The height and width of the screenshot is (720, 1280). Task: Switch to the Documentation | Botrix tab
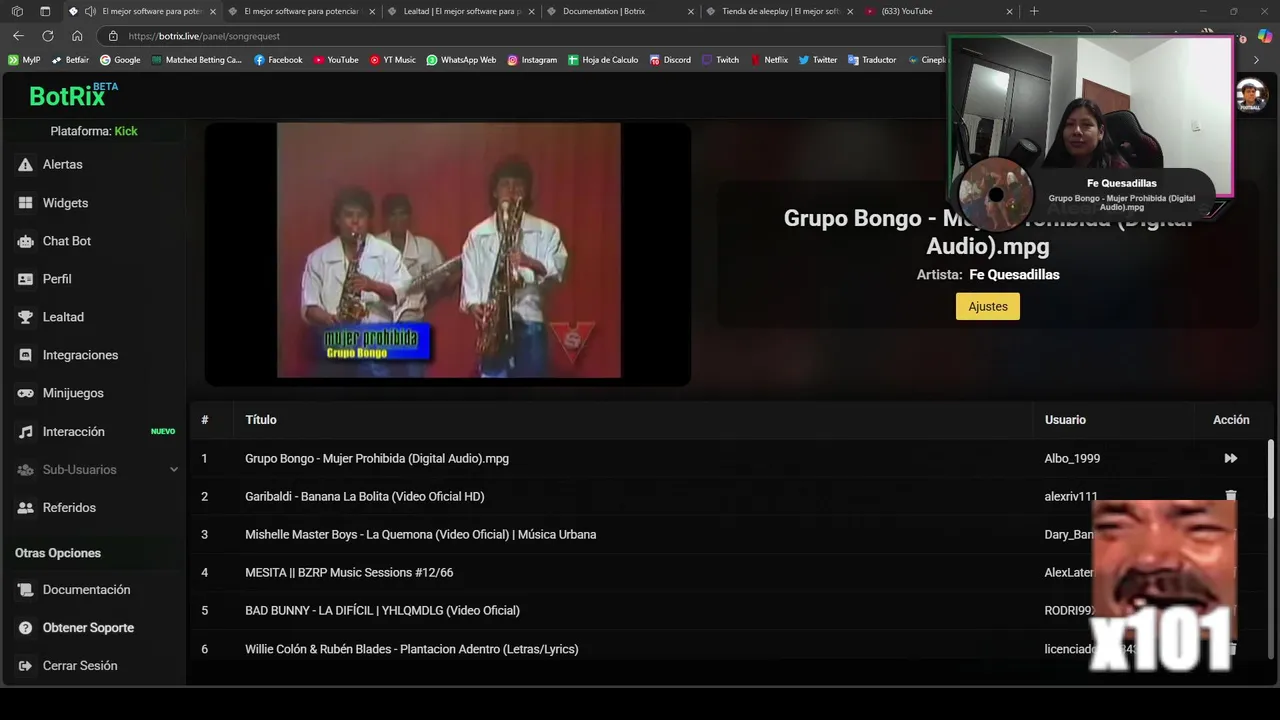pos(620,11)
